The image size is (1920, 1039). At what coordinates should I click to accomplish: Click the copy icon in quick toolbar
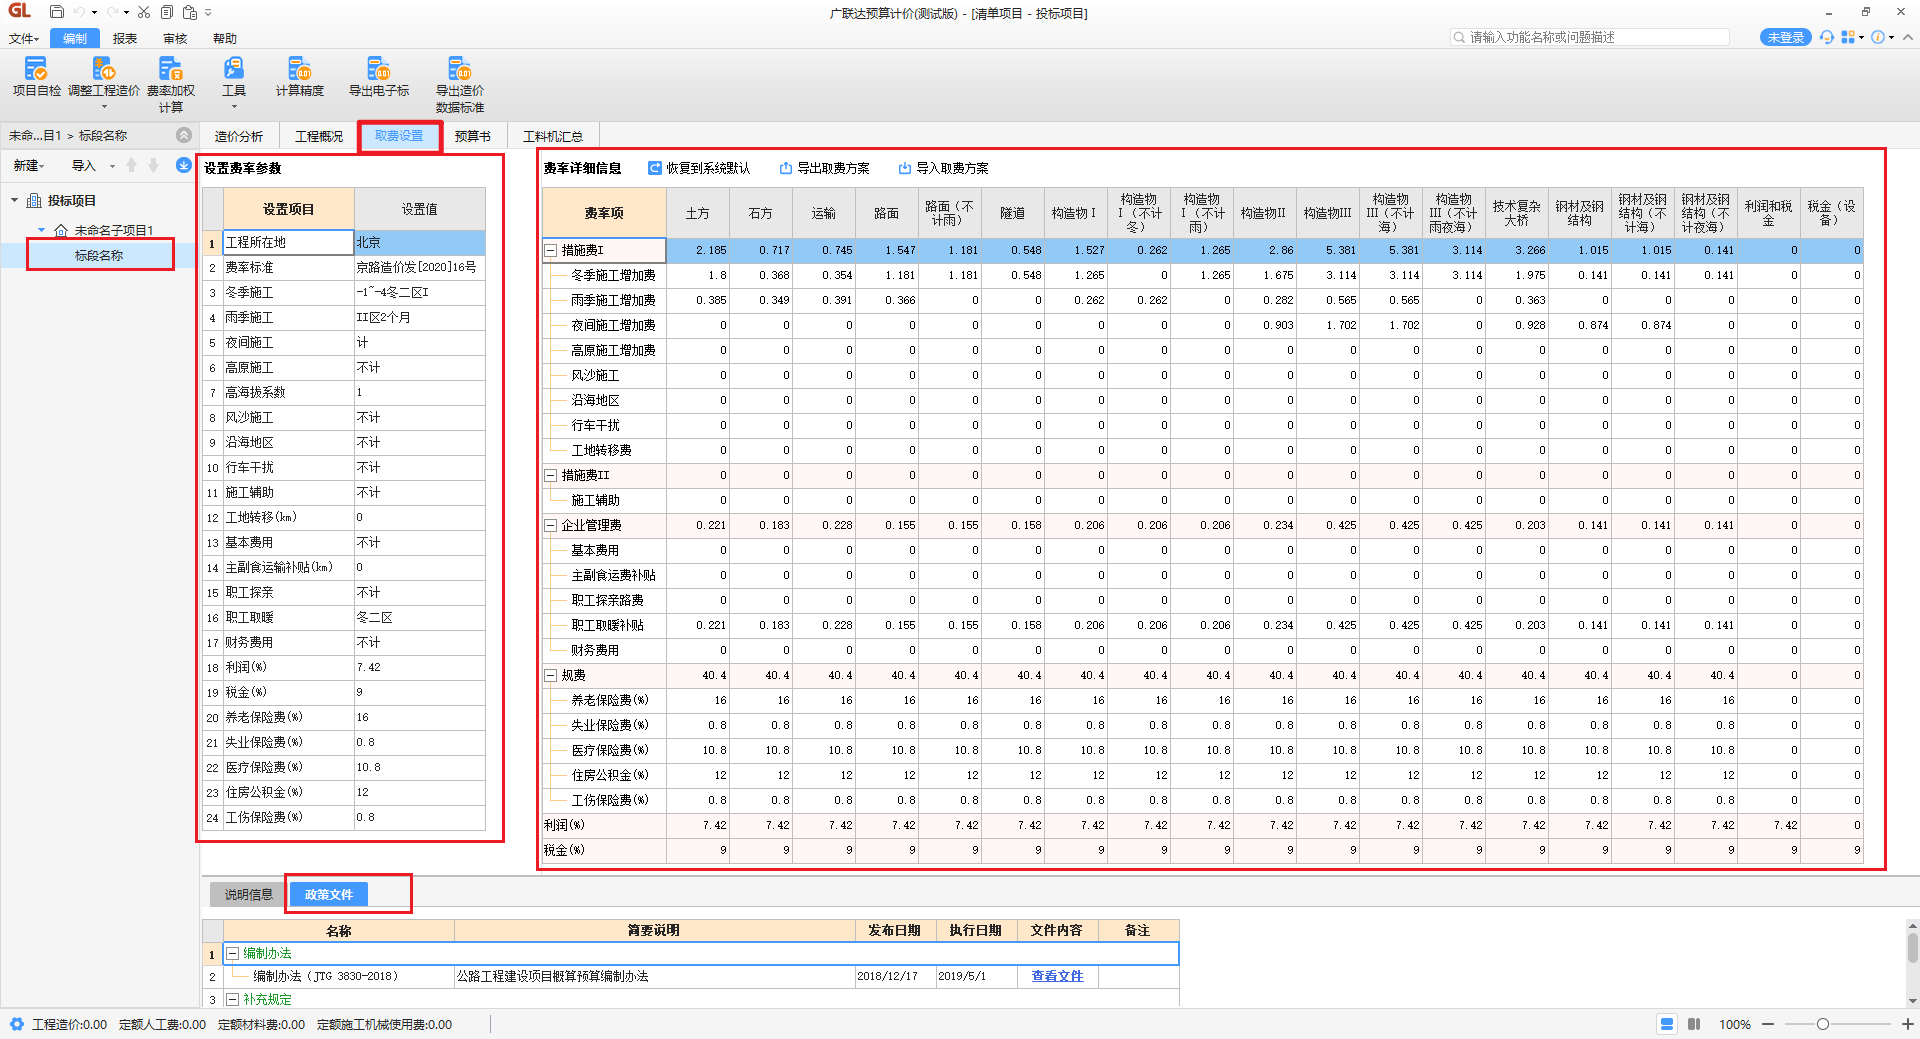coord(166,12)
